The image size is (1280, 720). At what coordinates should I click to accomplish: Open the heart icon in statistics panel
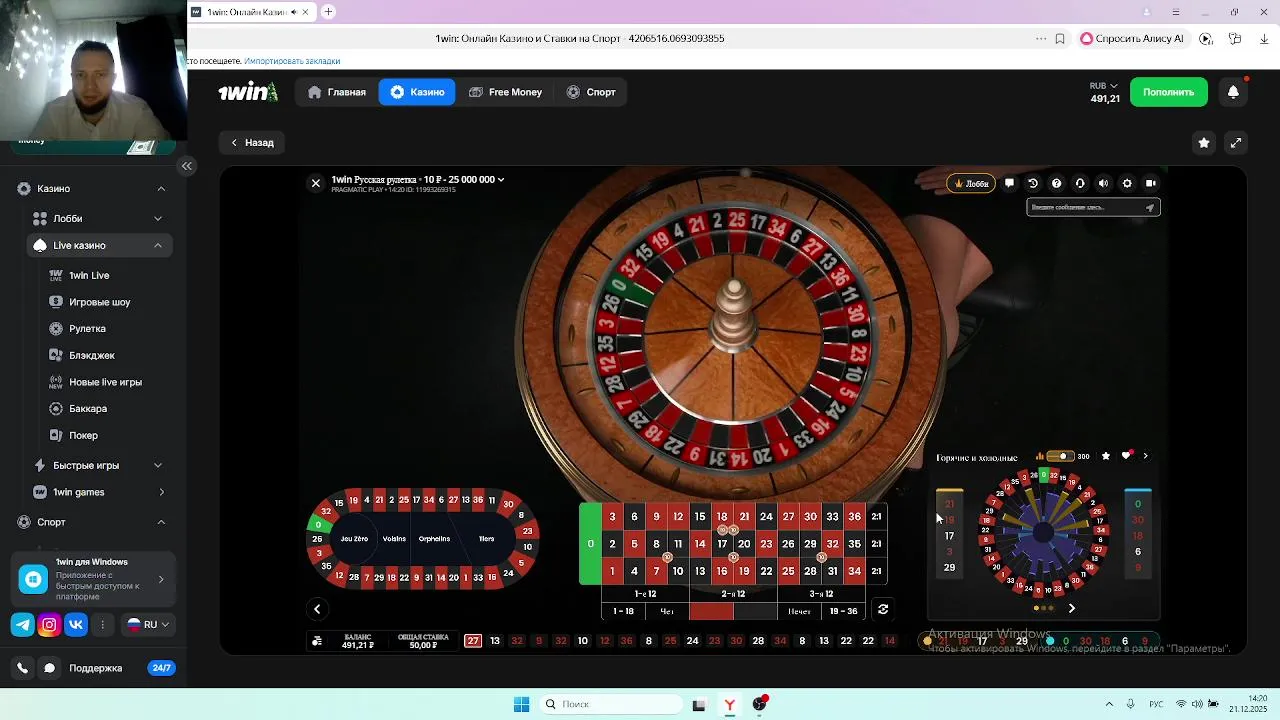click(x=1127, y=456)
